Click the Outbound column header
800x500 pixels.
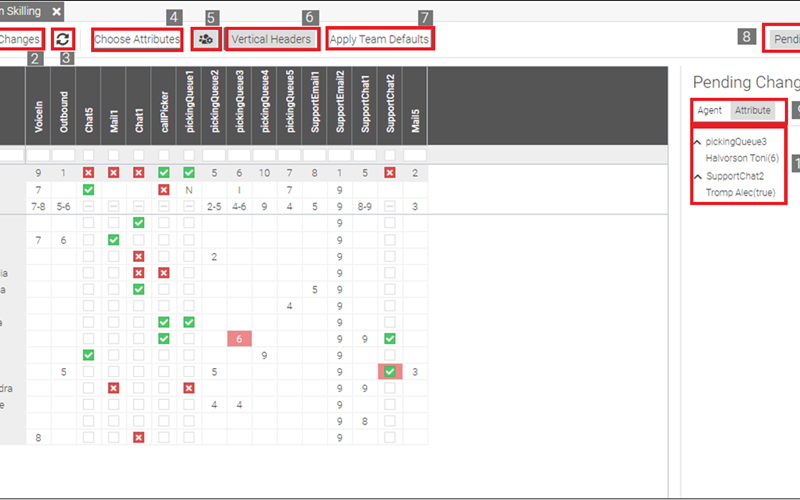click(63, 106)
